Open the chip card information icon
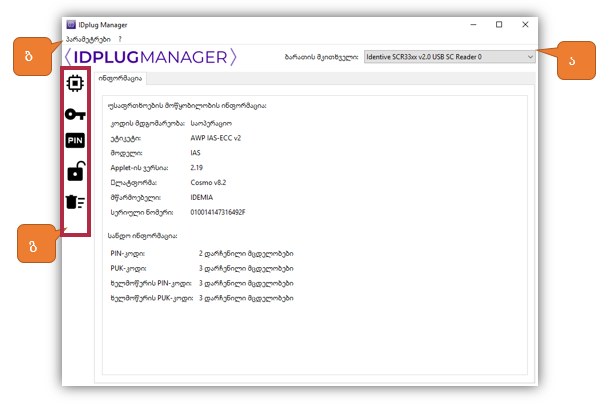Viewport: 610px width, 417px height. click(75, 83)
